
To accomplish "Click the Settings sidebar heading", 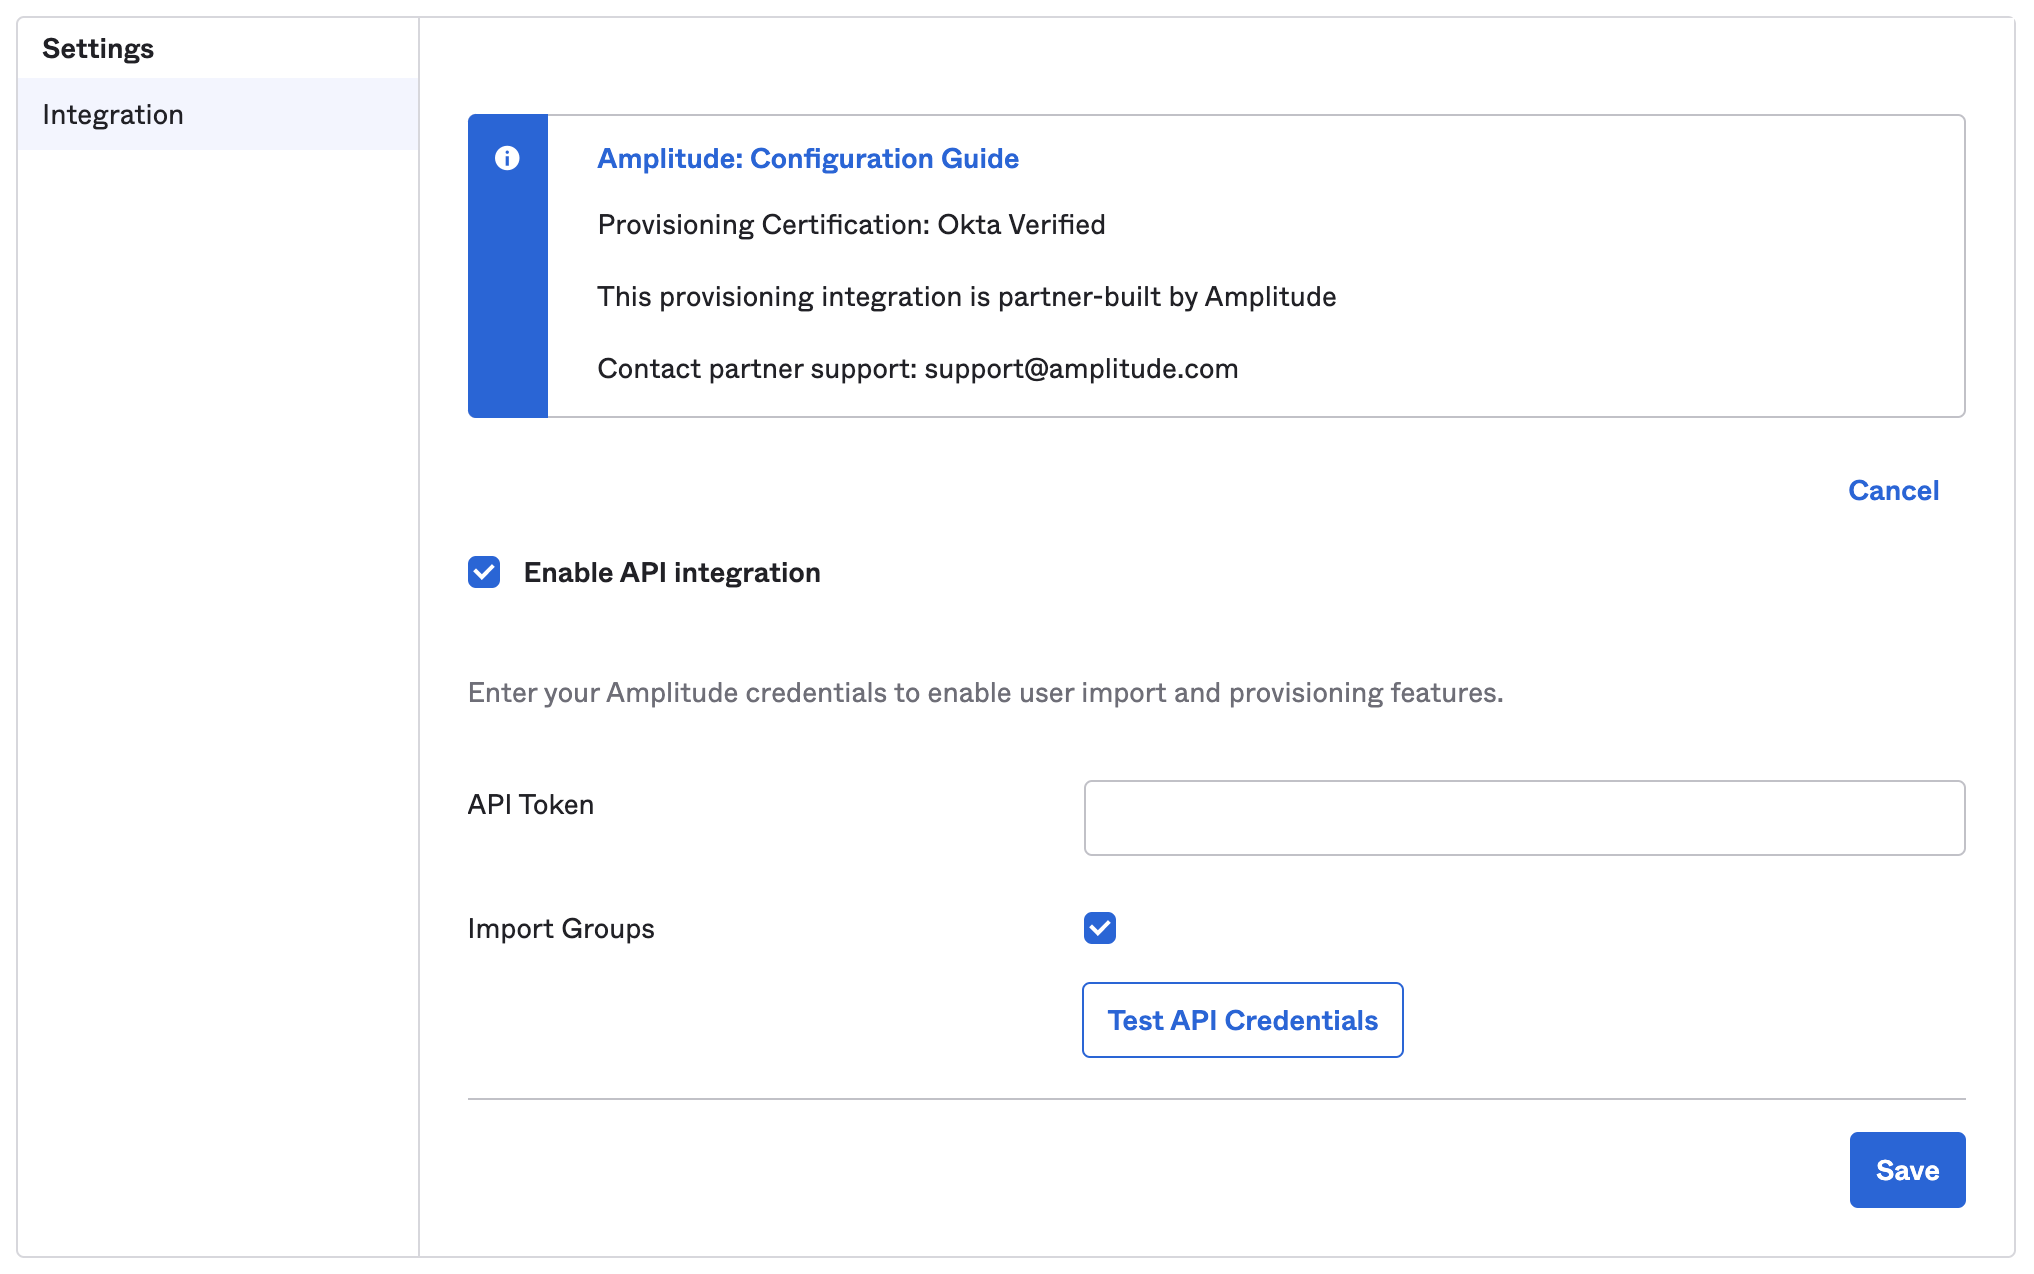I will [x=98, y=48].
